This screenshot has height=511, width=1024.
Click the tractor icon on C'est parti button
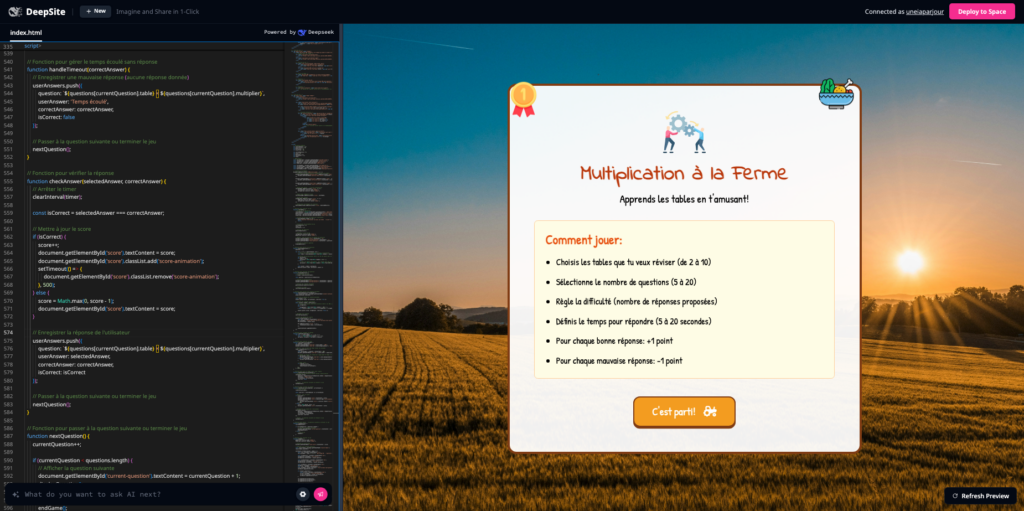click(x=710, y=412)
